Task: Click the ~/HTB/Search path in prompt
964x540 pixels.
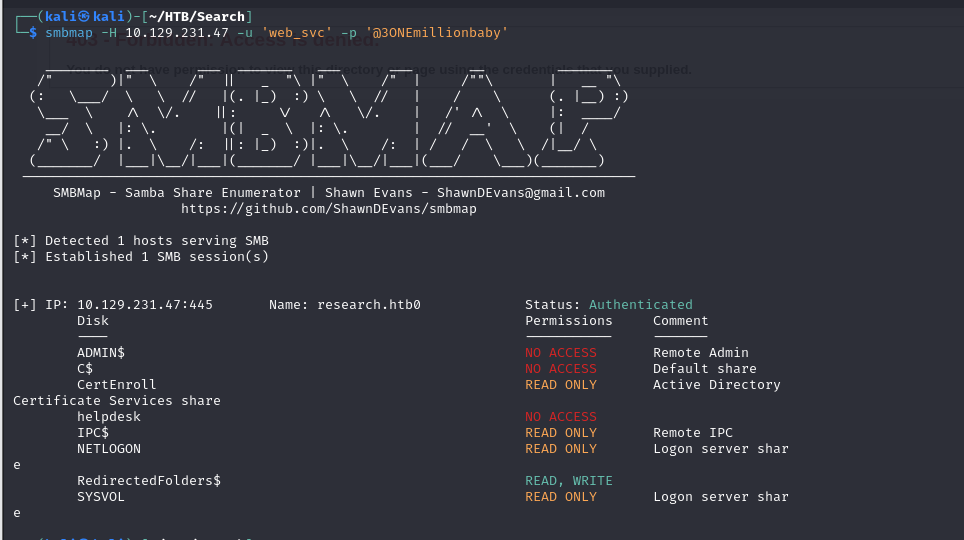Action: pos(197,17)
